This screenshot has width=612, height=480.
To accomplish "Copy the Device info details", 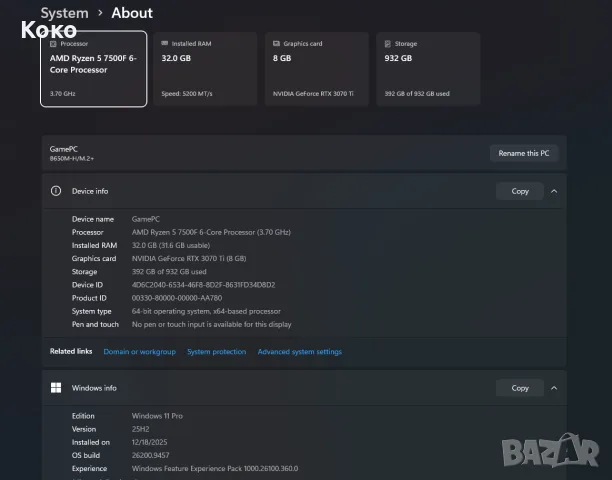I will (x=520, y=191).
